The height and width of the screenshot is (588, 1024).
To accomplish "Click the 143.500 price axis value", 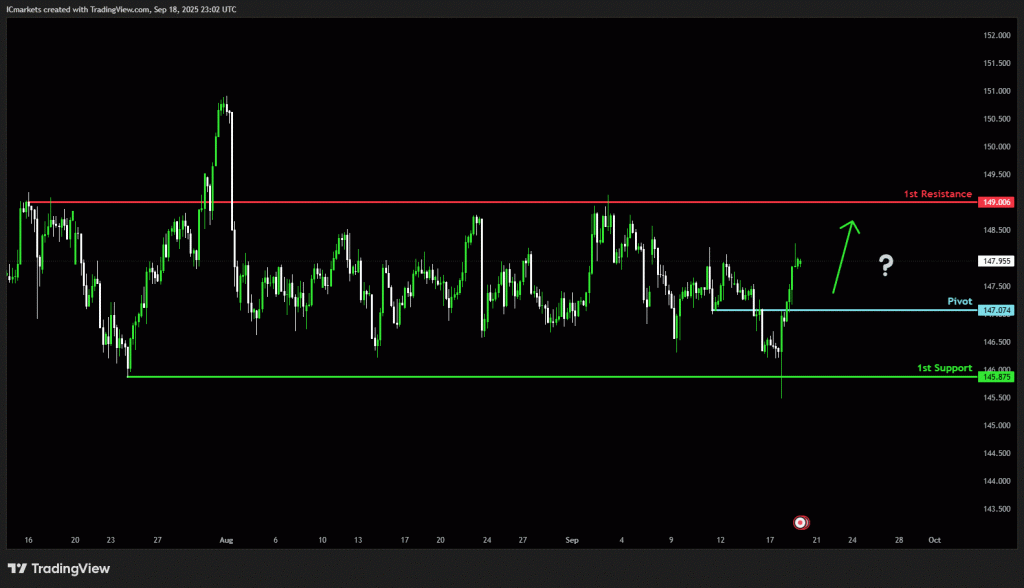I will [997, 509].
